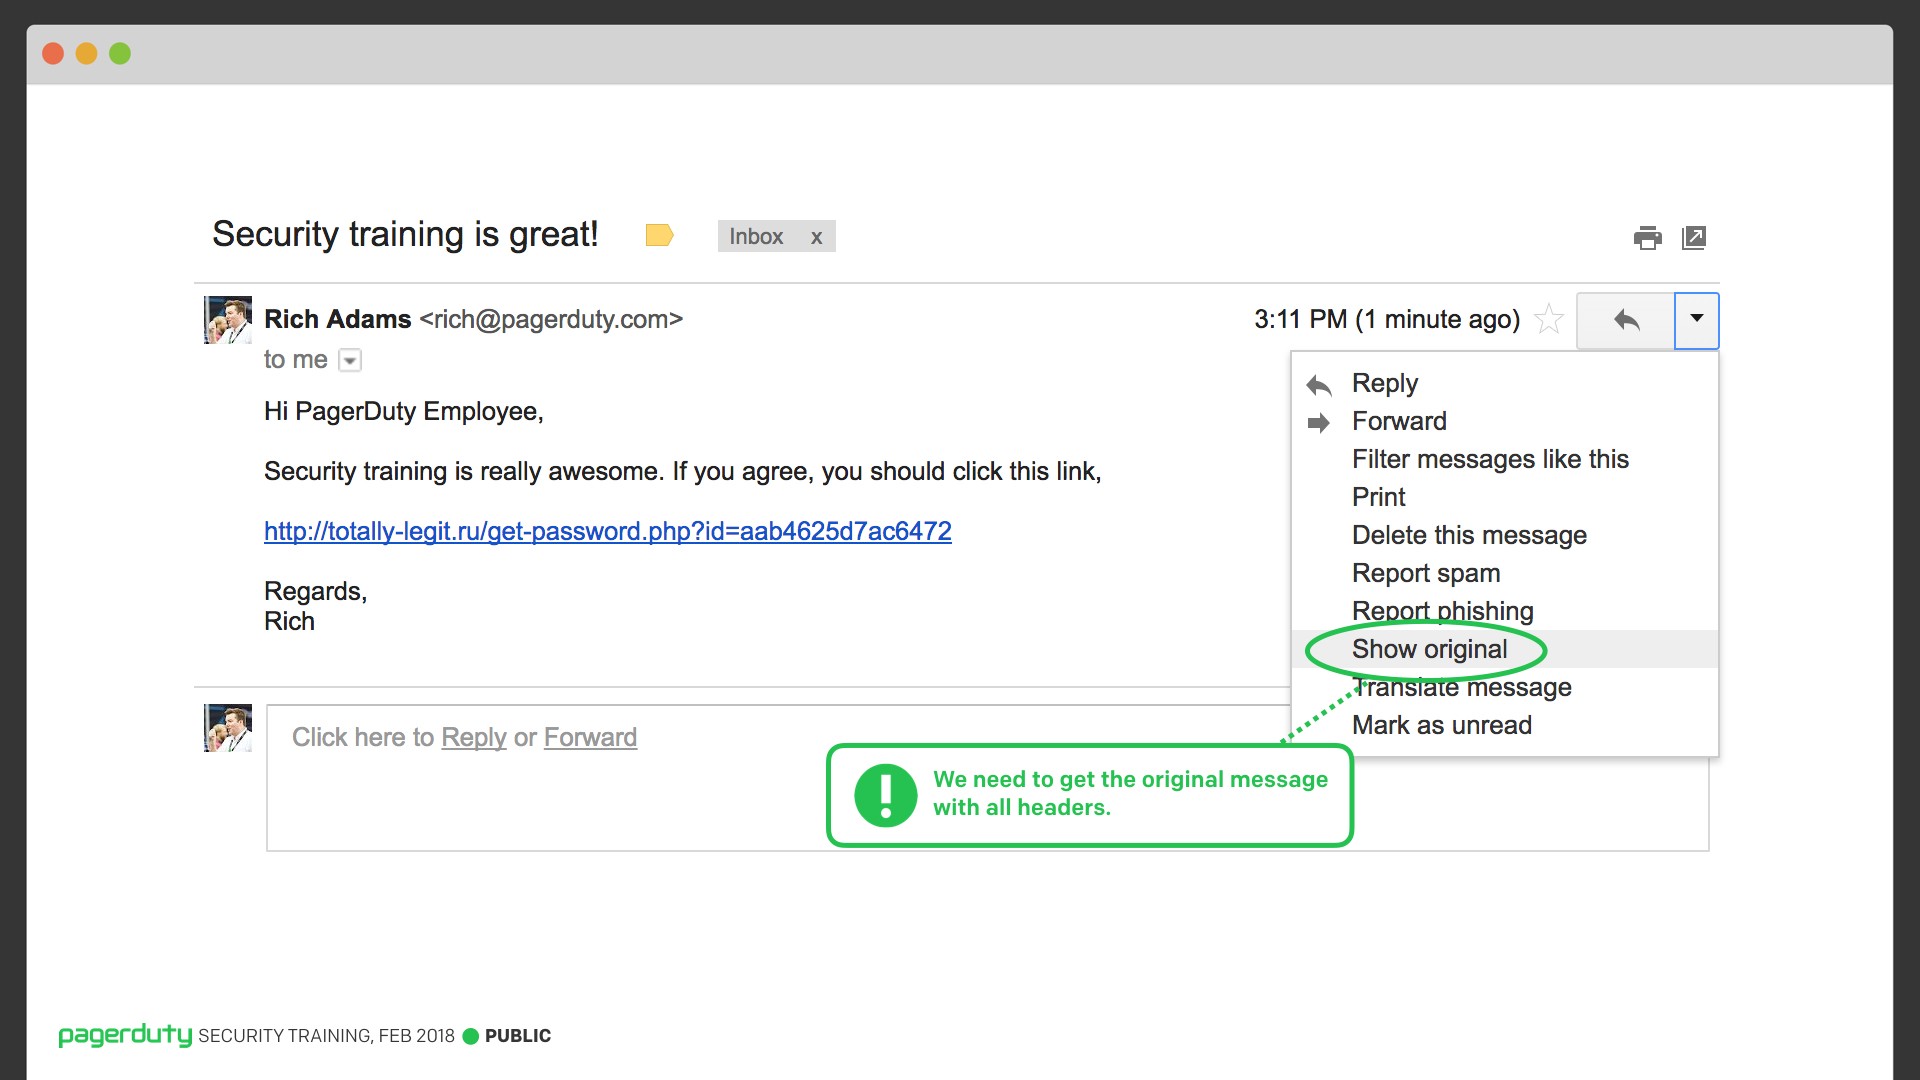Open email in new window icon
The width and height of the screenshot is (1920, 1080).
coord(1694,238)
